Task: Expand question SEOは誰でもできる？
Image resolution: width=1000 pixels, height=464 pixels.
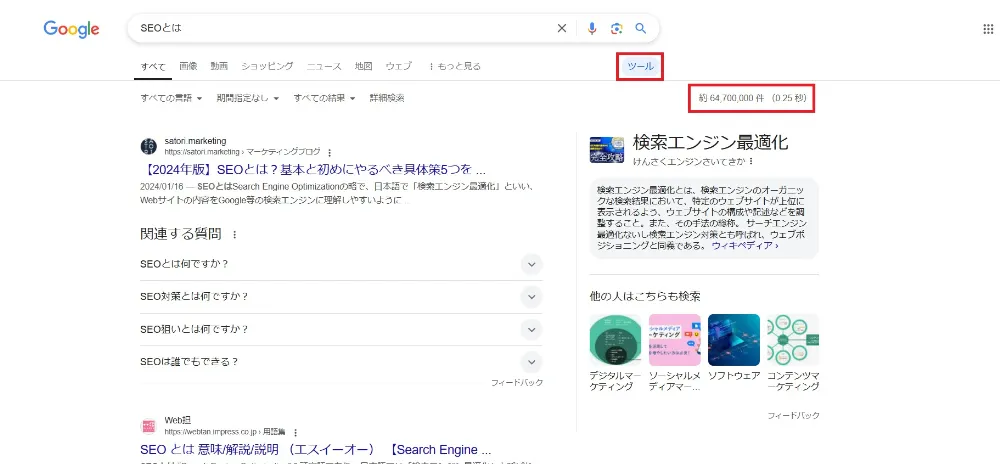Action: pyautogui.click(x=341, y=362)
